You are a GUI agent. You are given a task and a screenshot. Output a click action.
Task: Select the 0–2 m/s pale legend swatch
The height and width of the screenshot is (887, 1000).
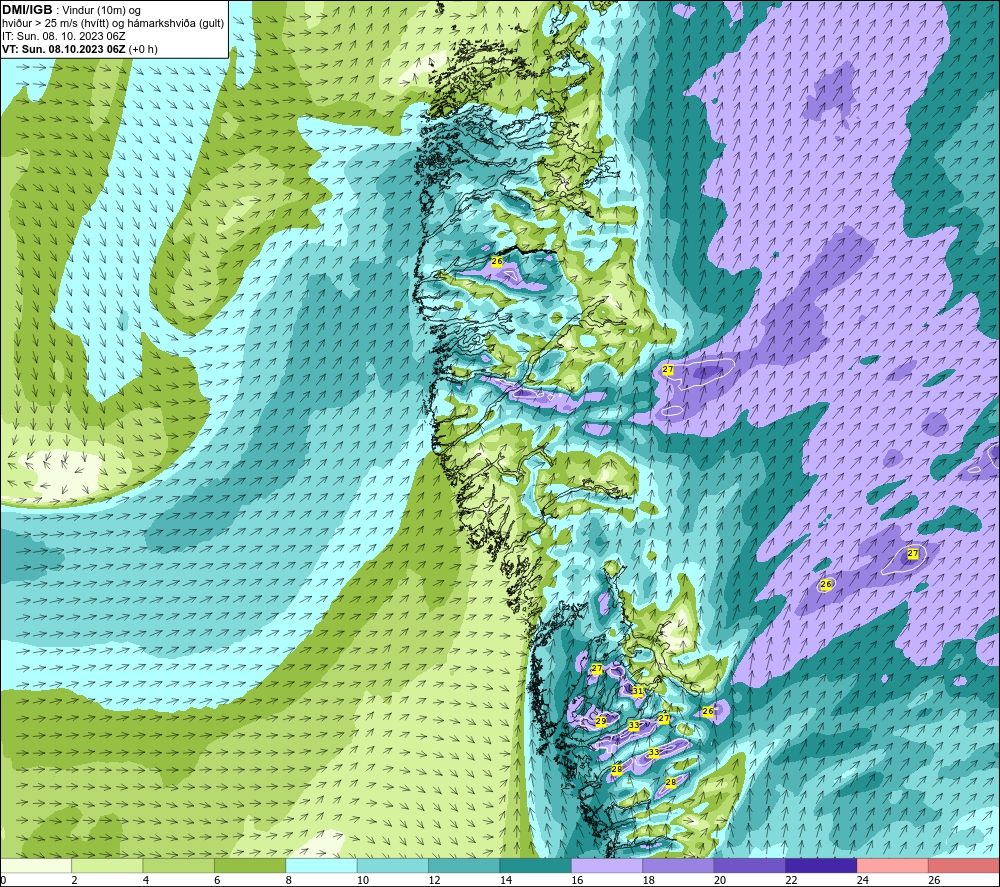coord(36,865)
